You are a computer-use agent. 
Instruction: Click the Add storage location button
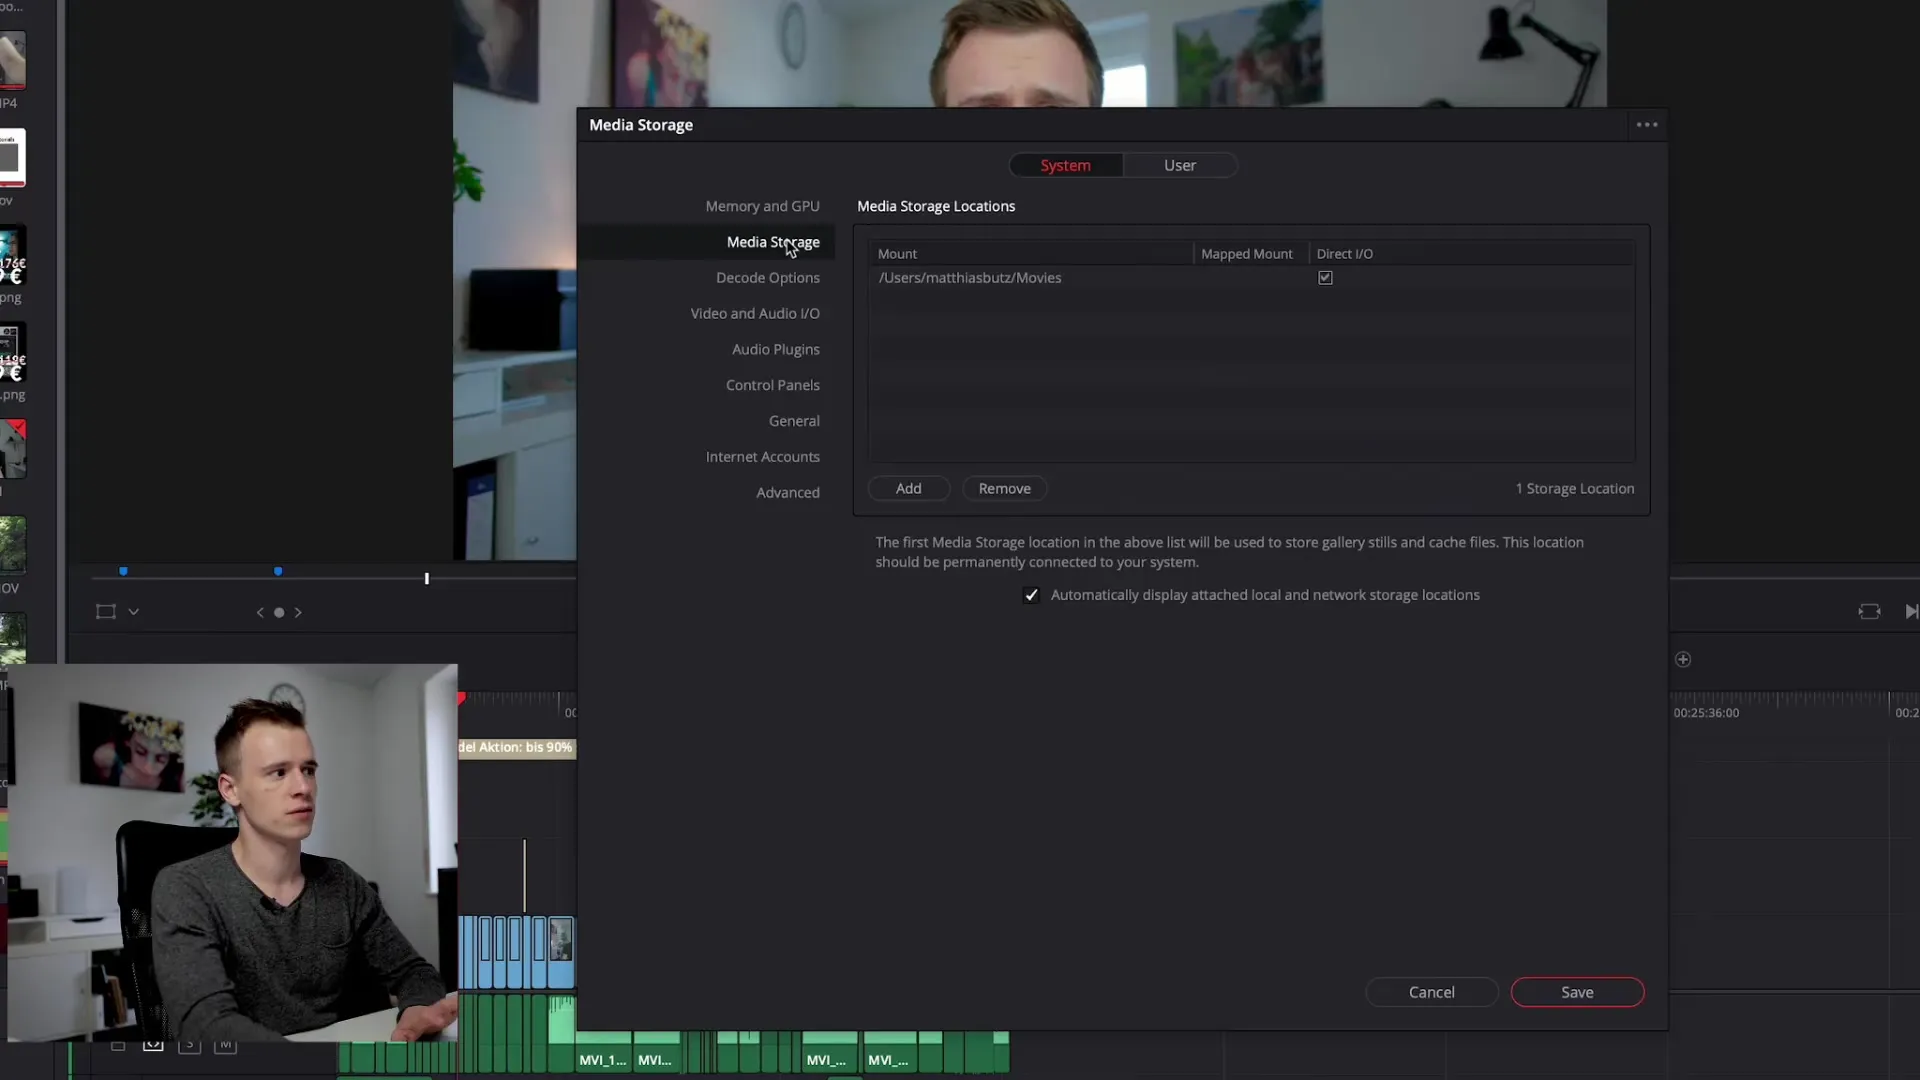coord(908,489)
